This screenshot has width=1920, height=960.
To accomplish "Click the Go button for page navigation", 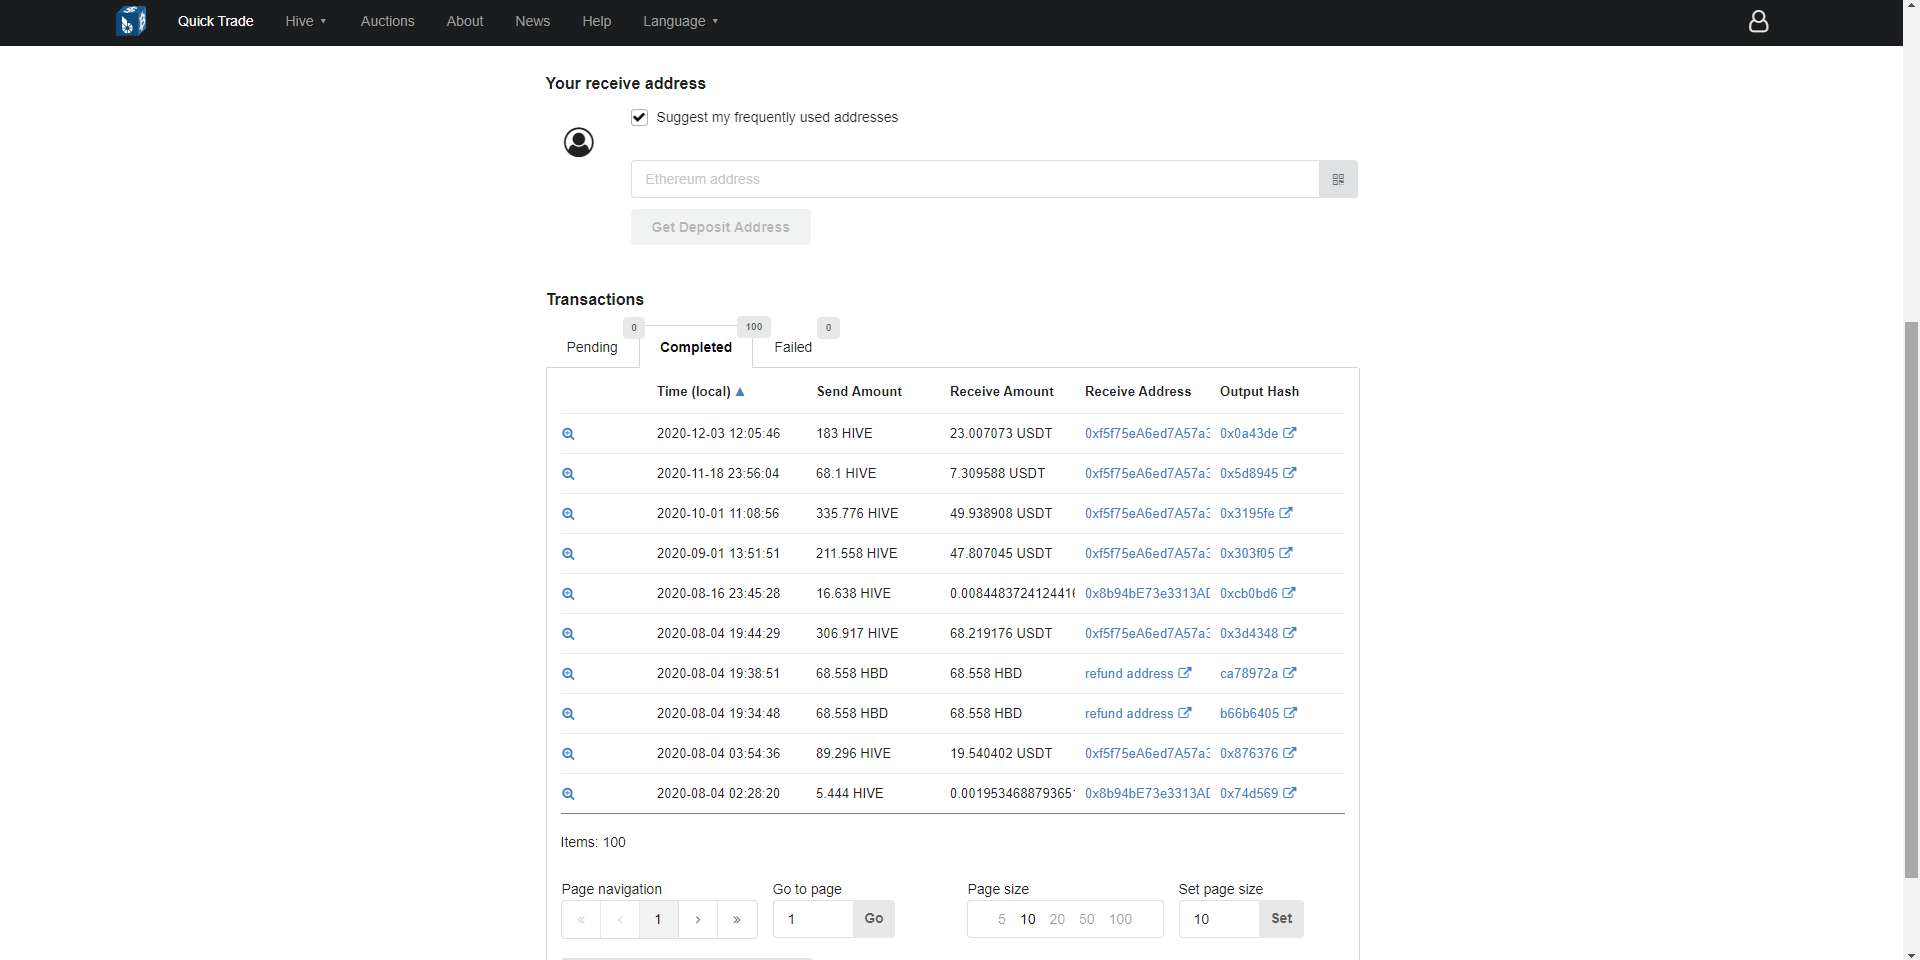I will [x=874, y=919].
